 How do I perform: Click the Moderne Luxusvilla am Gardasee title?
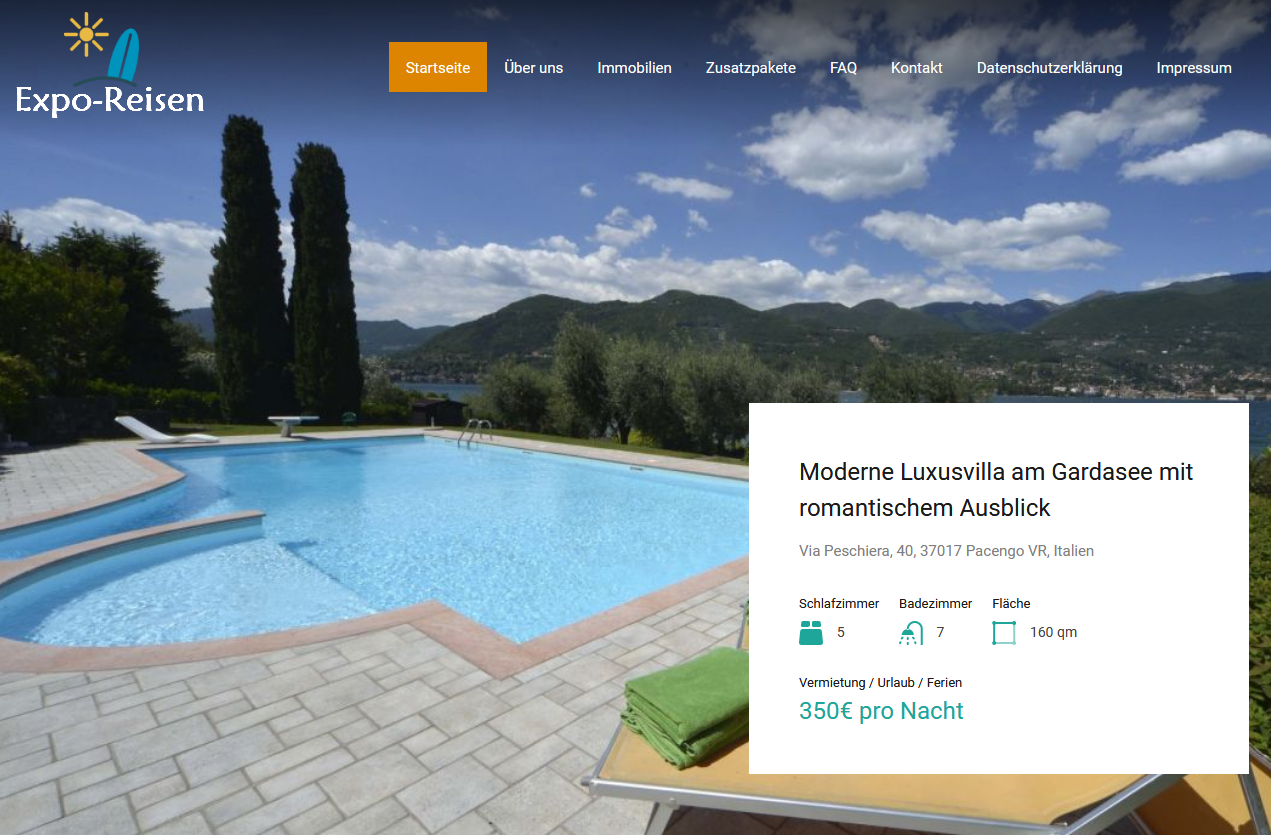coord(996,489)
